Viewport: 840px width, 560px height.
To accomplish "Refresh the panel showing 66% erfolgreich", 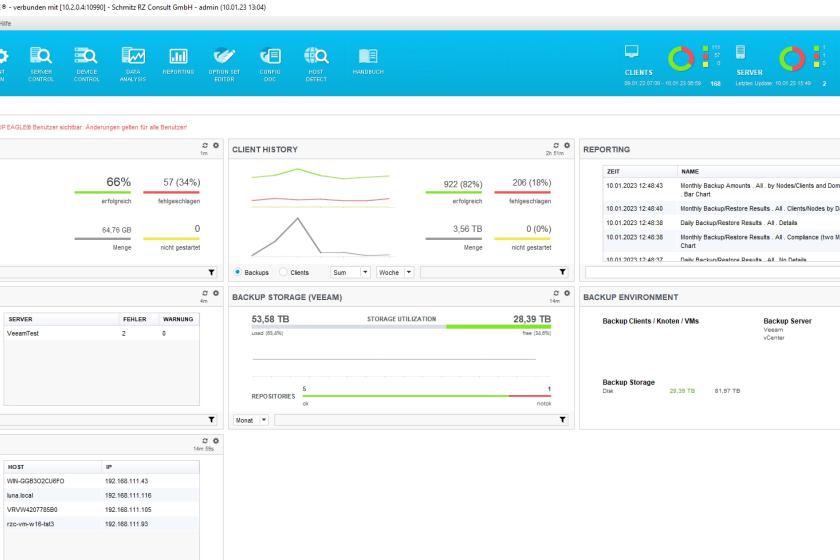I will [x=205, y=145].
